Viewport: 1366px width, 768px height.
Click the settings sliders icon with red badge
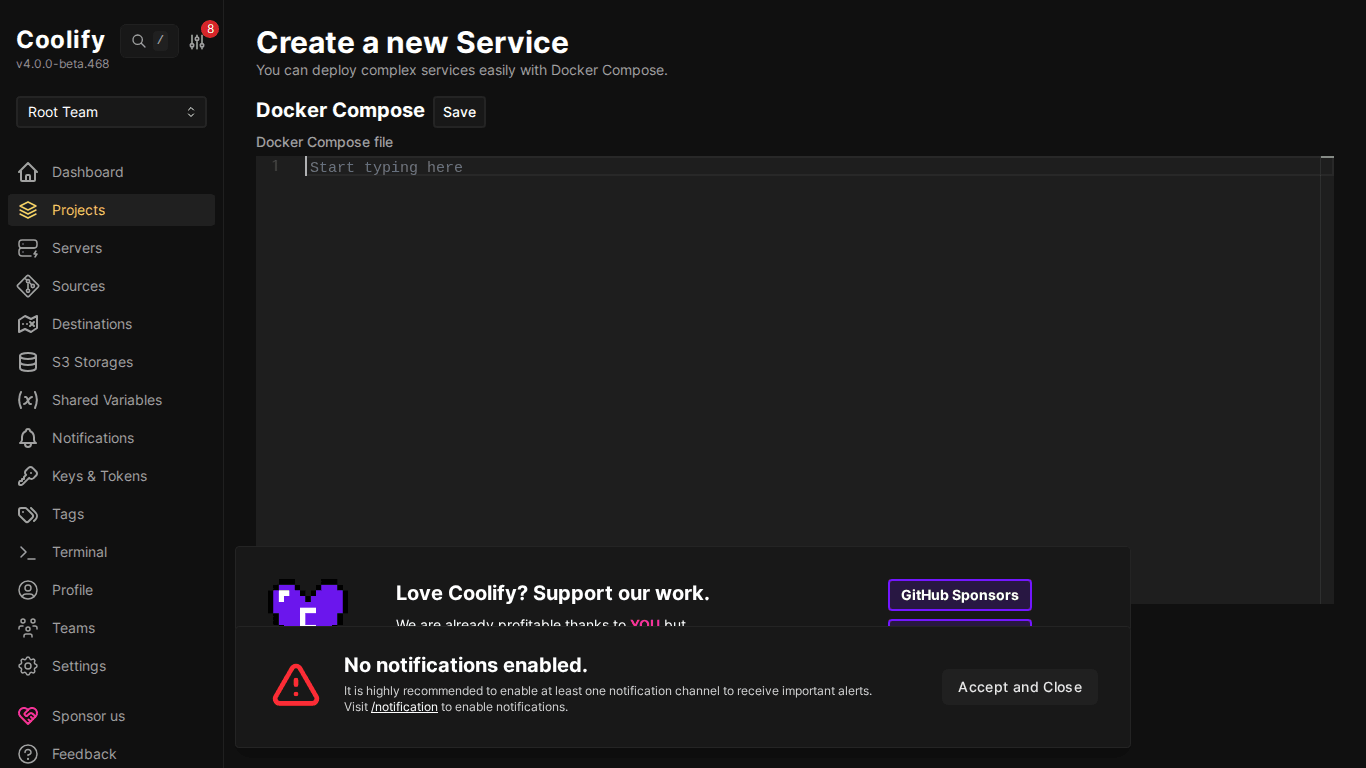[x=196, y=41]
